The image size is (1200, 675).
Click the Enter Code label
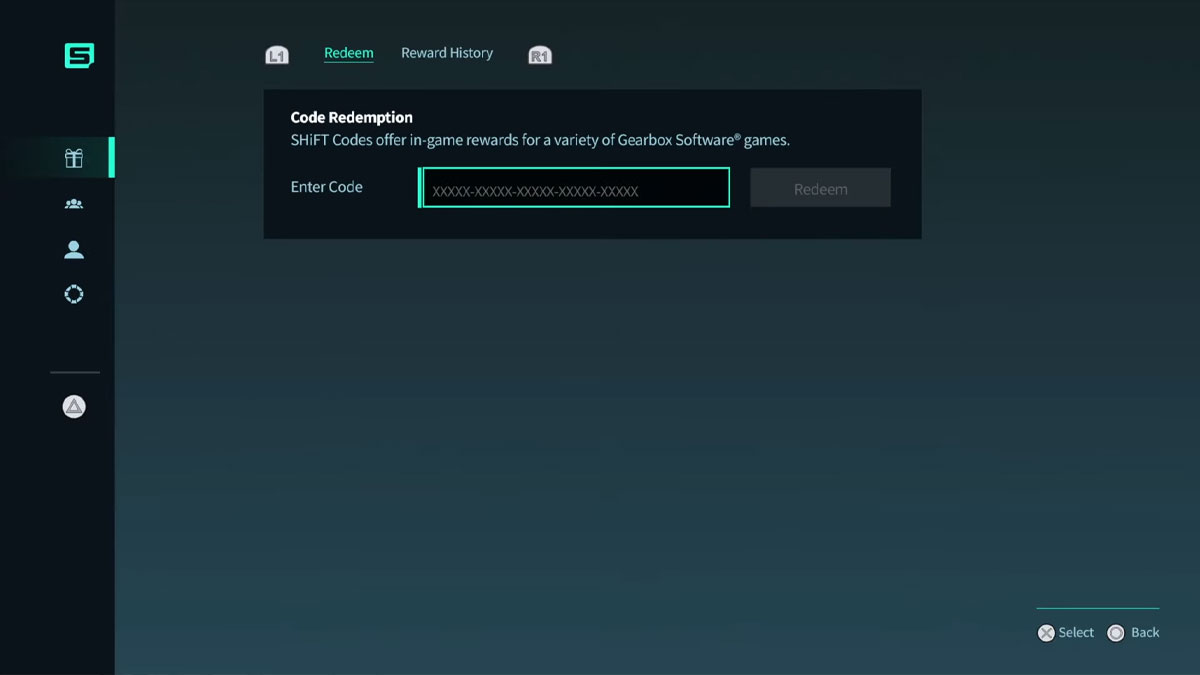pos(326,187)
